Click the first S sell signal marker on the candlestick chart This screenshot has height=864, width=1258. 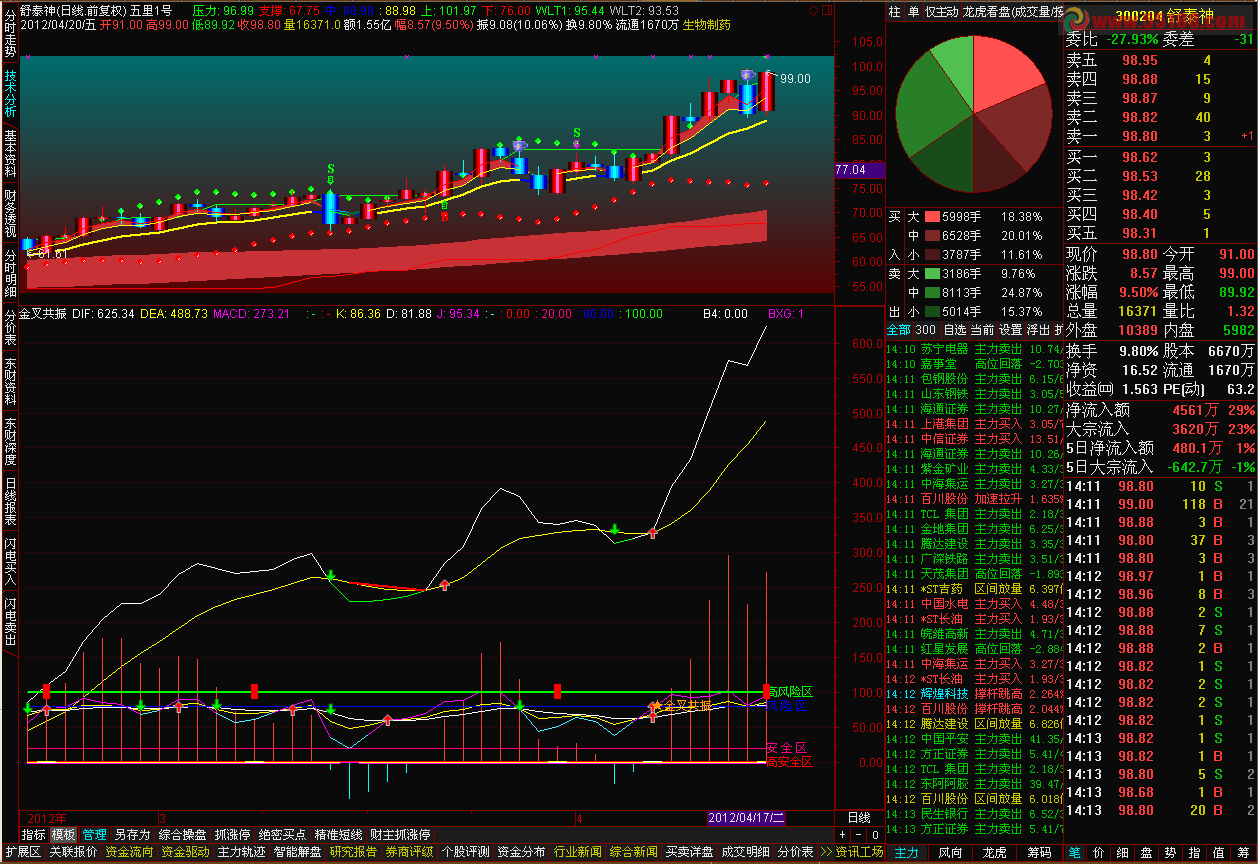(x=330, y=170)
